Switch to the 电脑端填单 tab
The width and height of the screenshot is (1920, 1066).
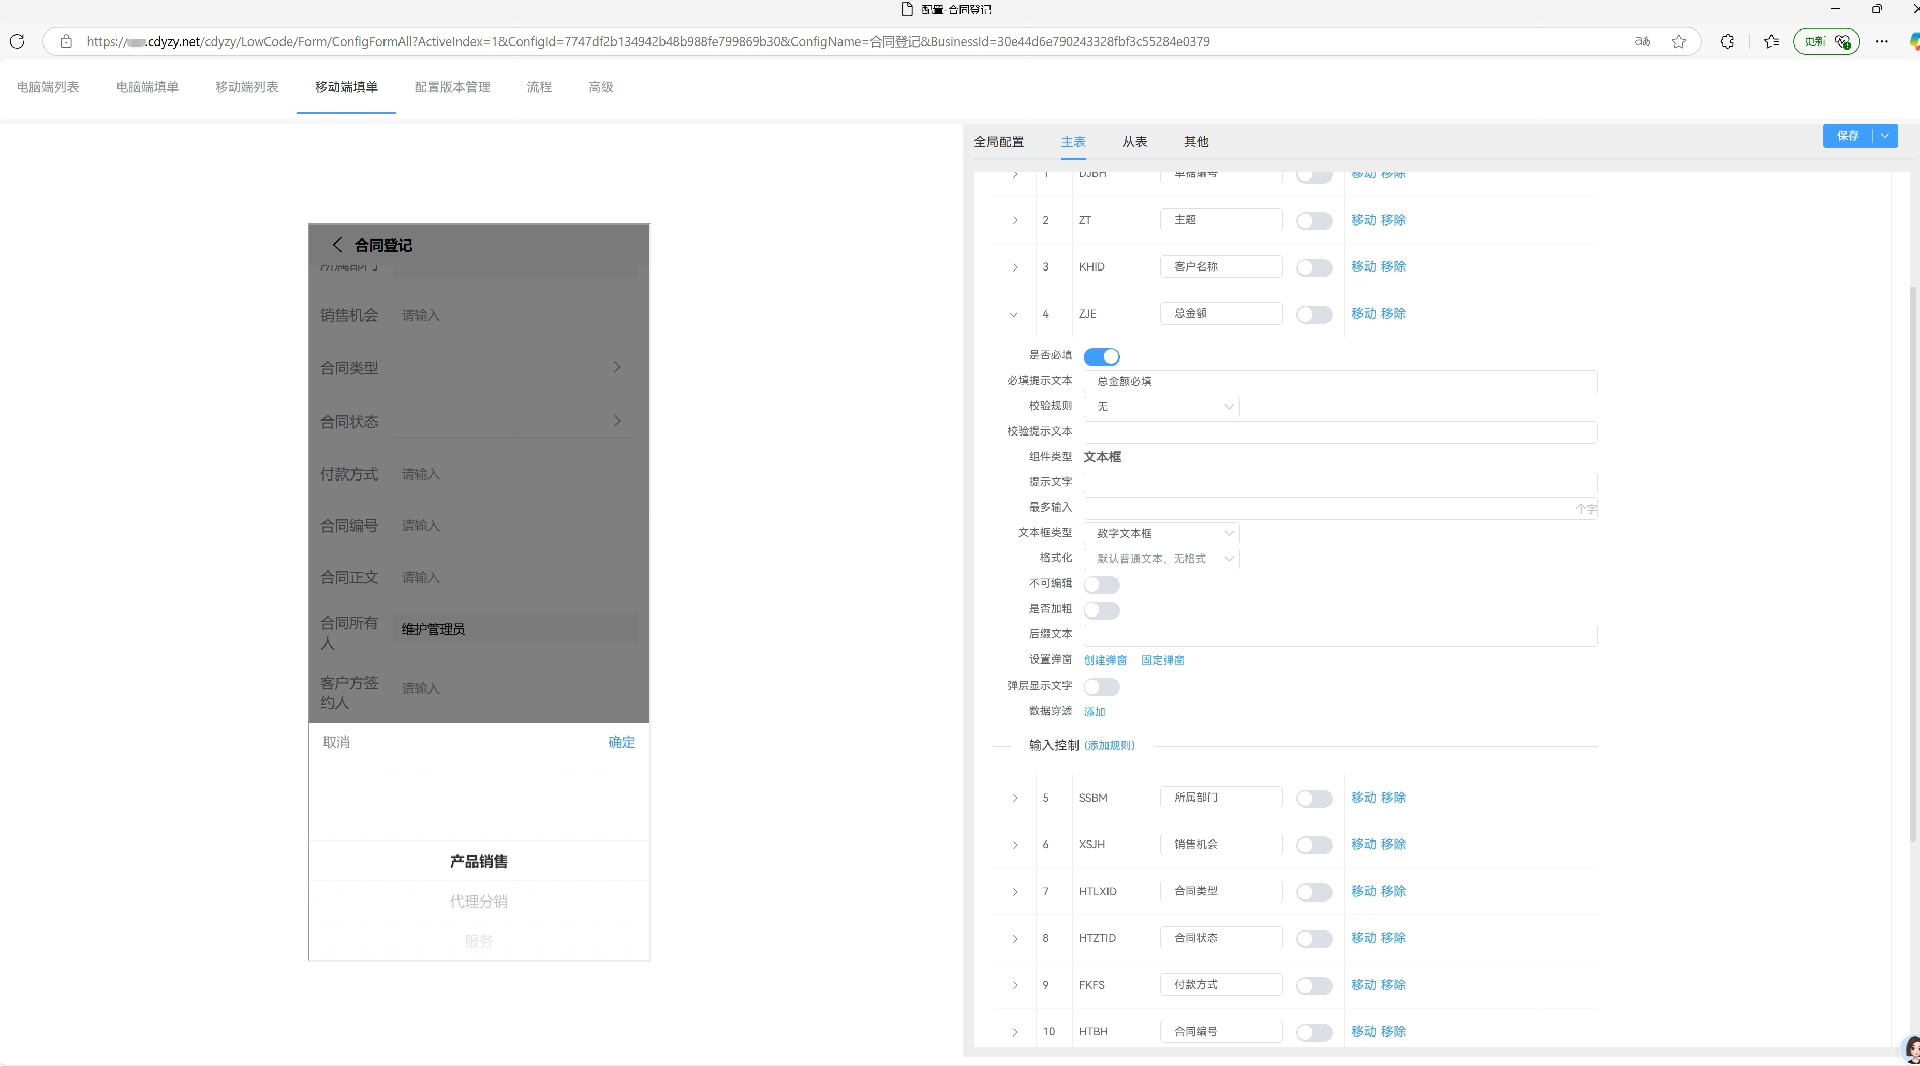[147, 87]
